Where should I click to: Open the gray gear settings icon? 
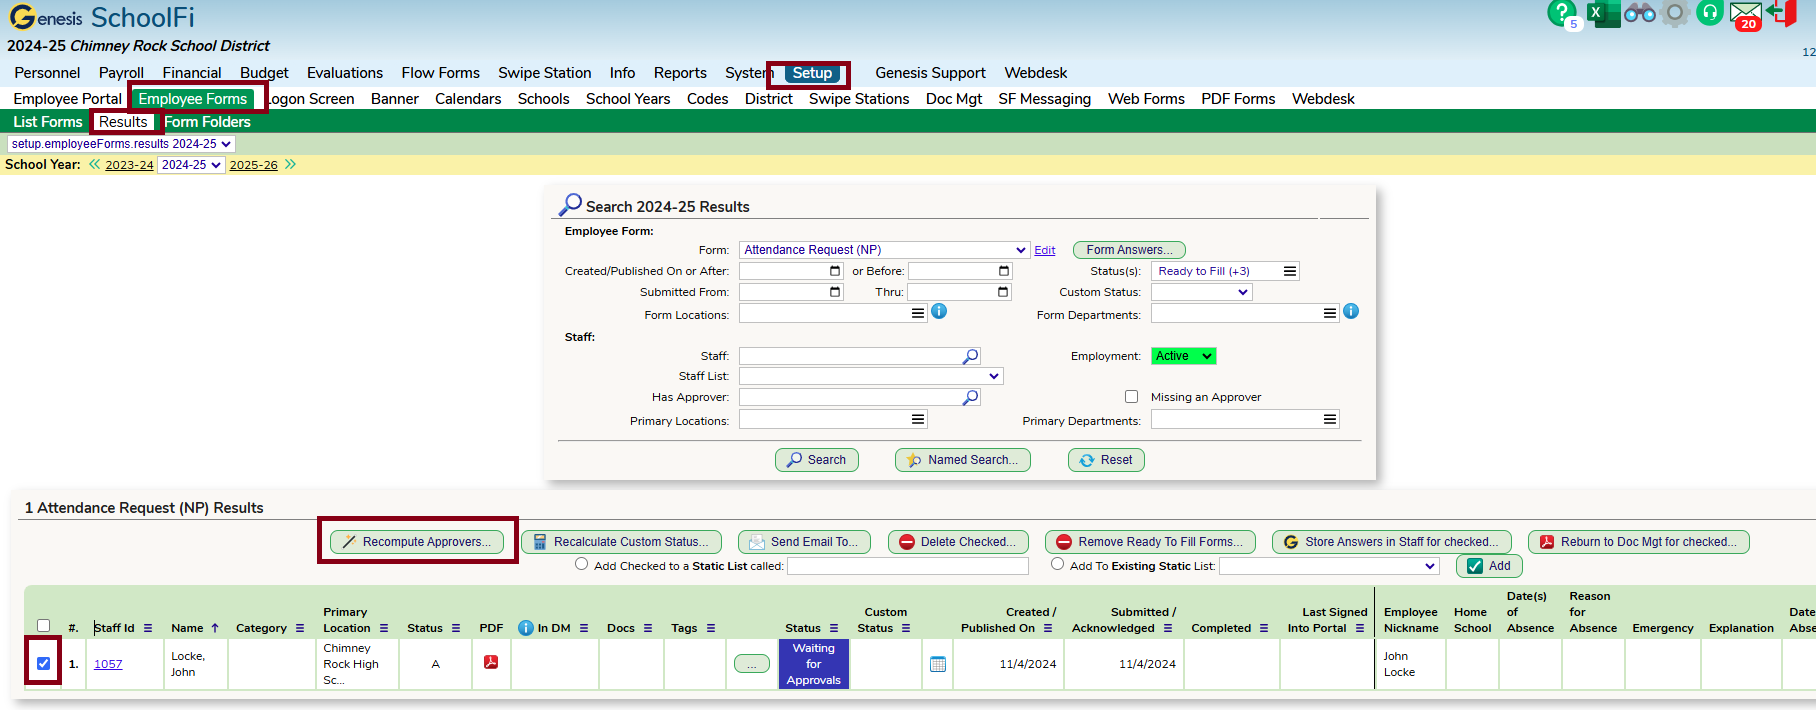[1675, 13]
